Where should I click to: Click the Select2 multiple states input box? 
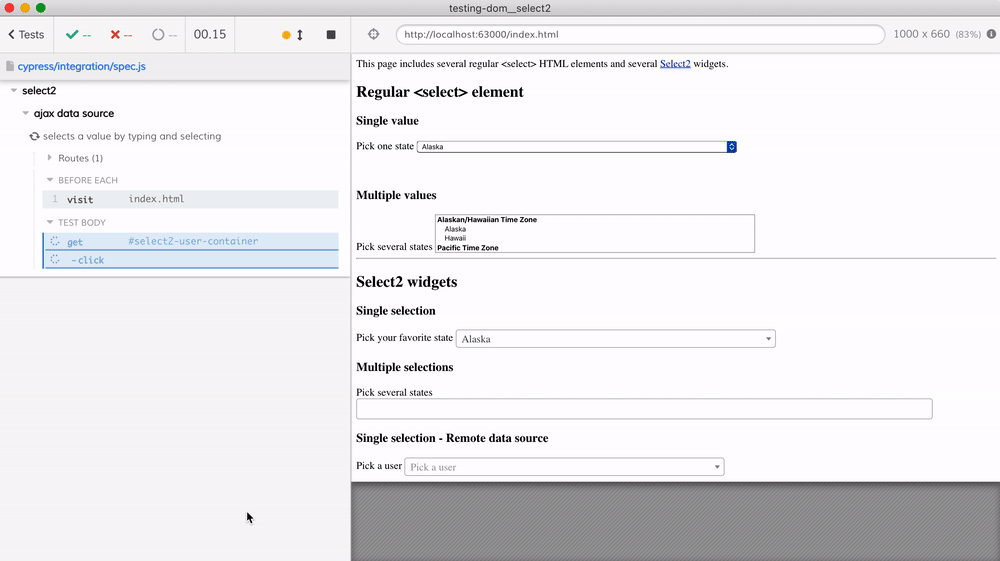point(644,409)
